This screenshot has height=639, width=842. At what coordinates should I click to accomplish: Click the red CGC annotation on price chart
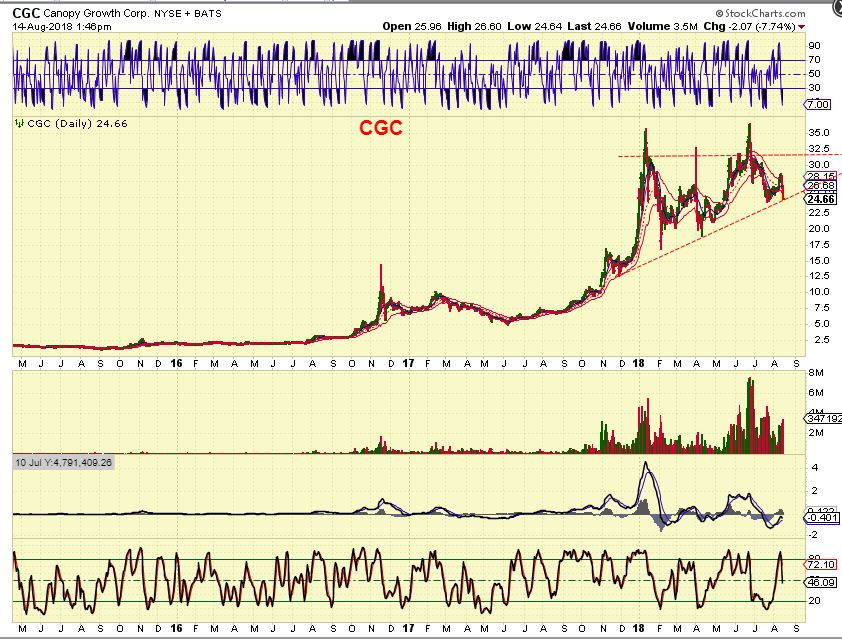(x=381, y=128)
